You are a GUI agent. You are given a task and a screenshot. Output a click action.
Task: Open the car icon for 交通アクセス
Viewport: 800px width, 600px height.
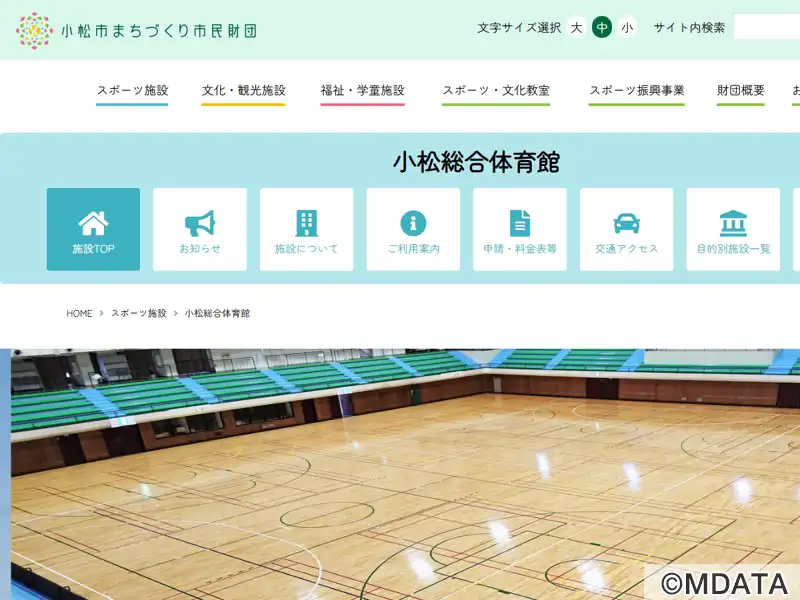click(627, 223)
